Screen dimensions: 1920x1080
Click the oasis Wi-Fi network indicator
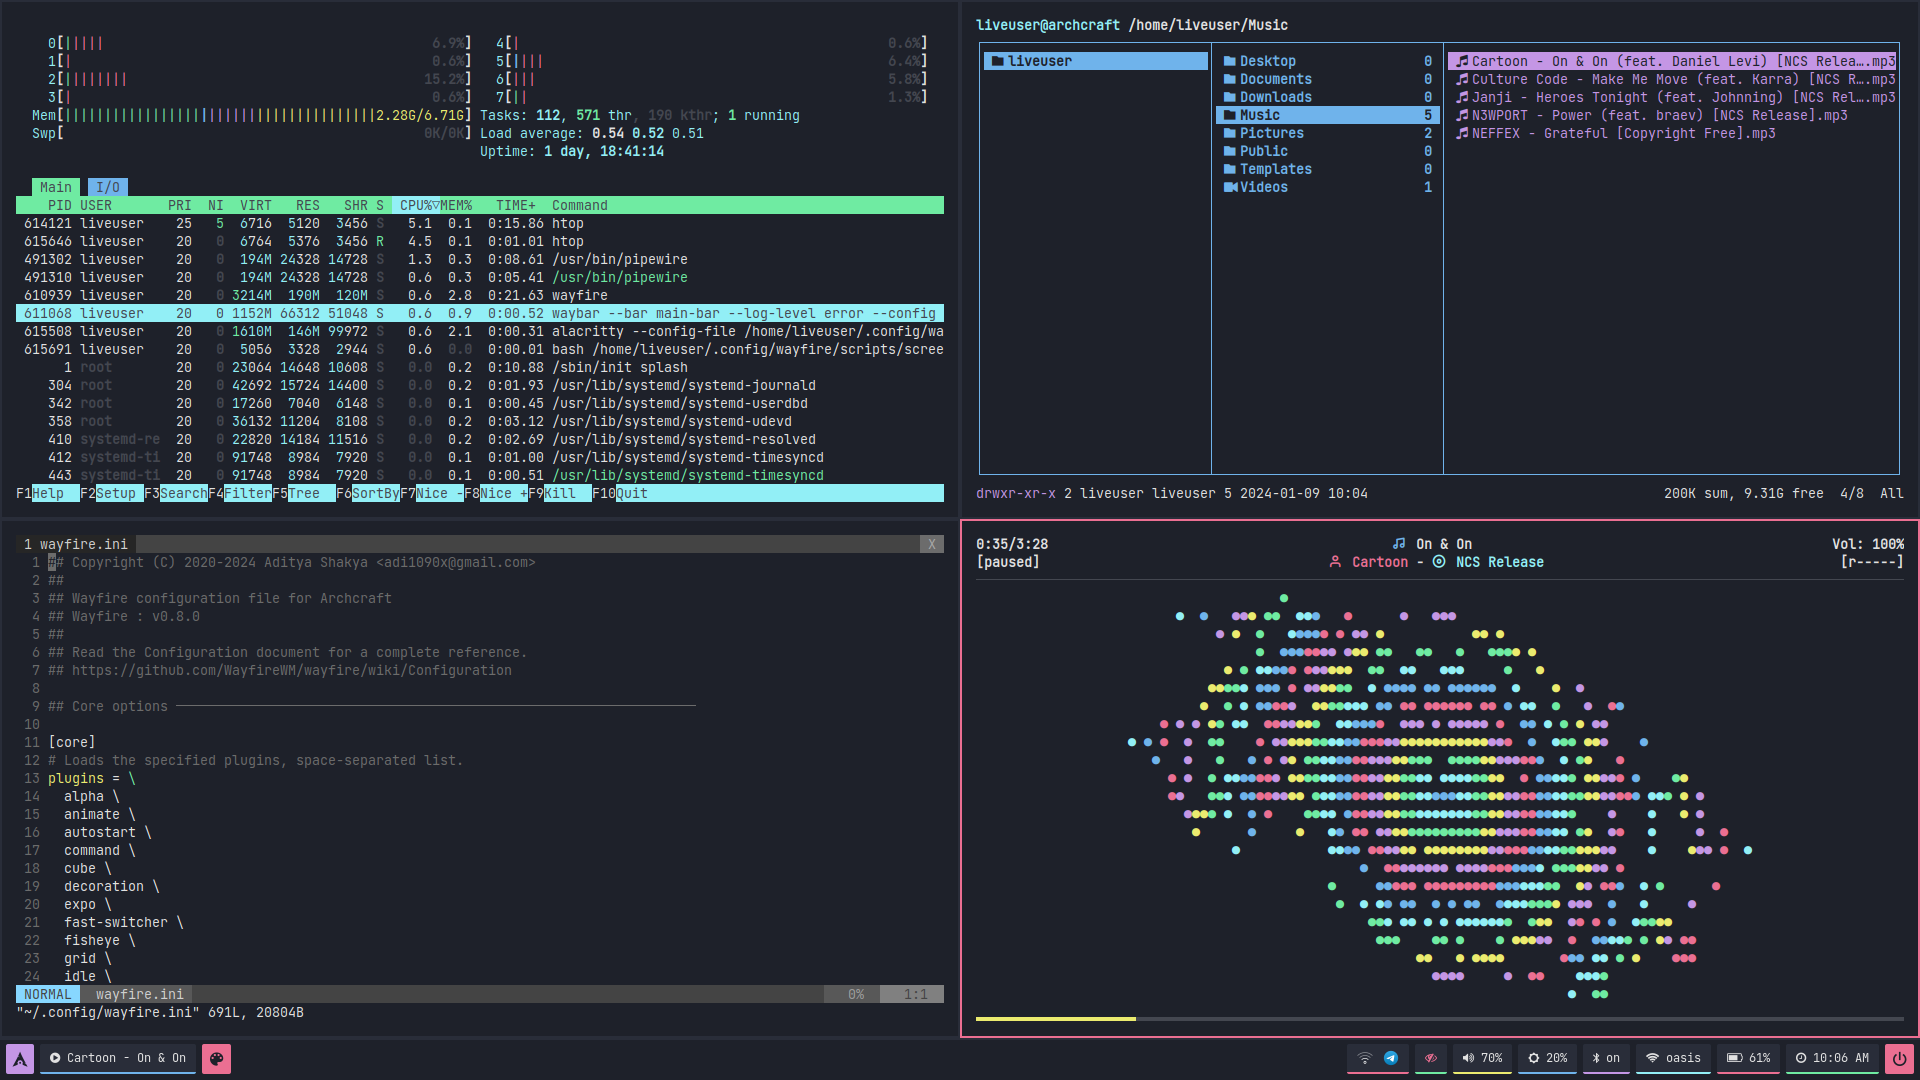pos(1674,1058)
